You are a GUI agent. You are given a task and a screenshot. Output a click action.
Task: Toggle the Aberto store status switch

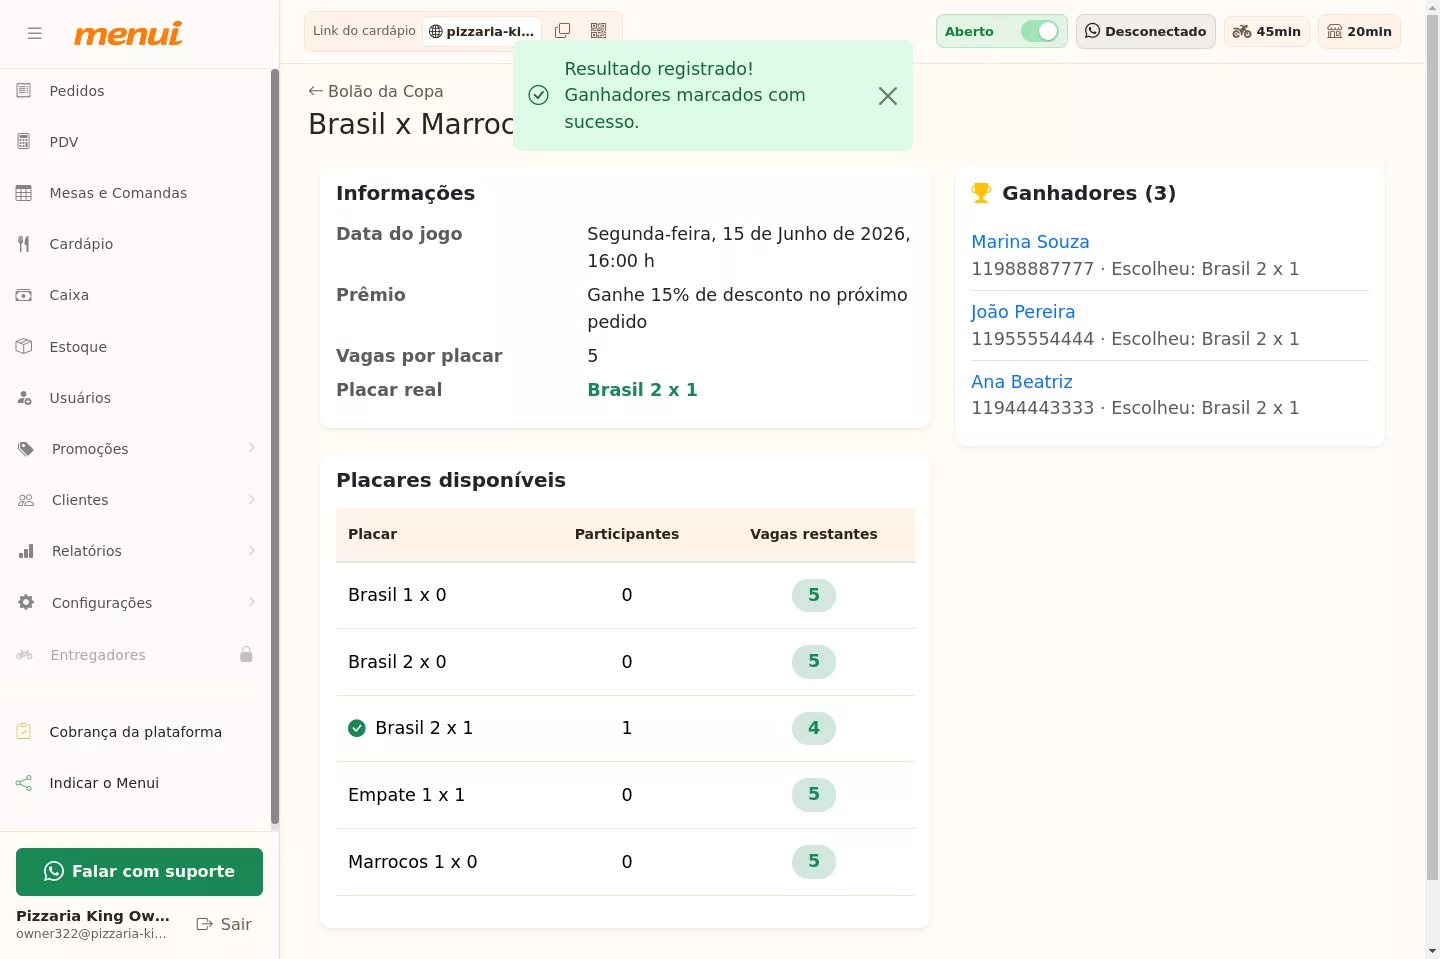1040,31
